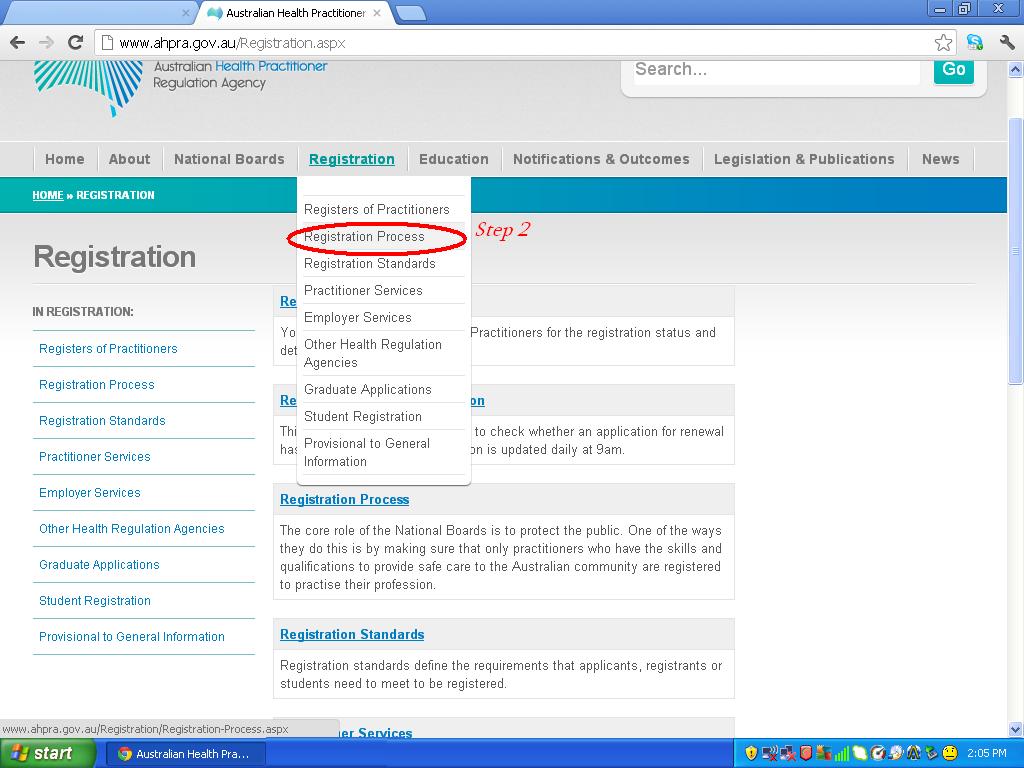
Task: Open the Education navigation dropdown
Action: pyautogui.click(x=454, y=158)
